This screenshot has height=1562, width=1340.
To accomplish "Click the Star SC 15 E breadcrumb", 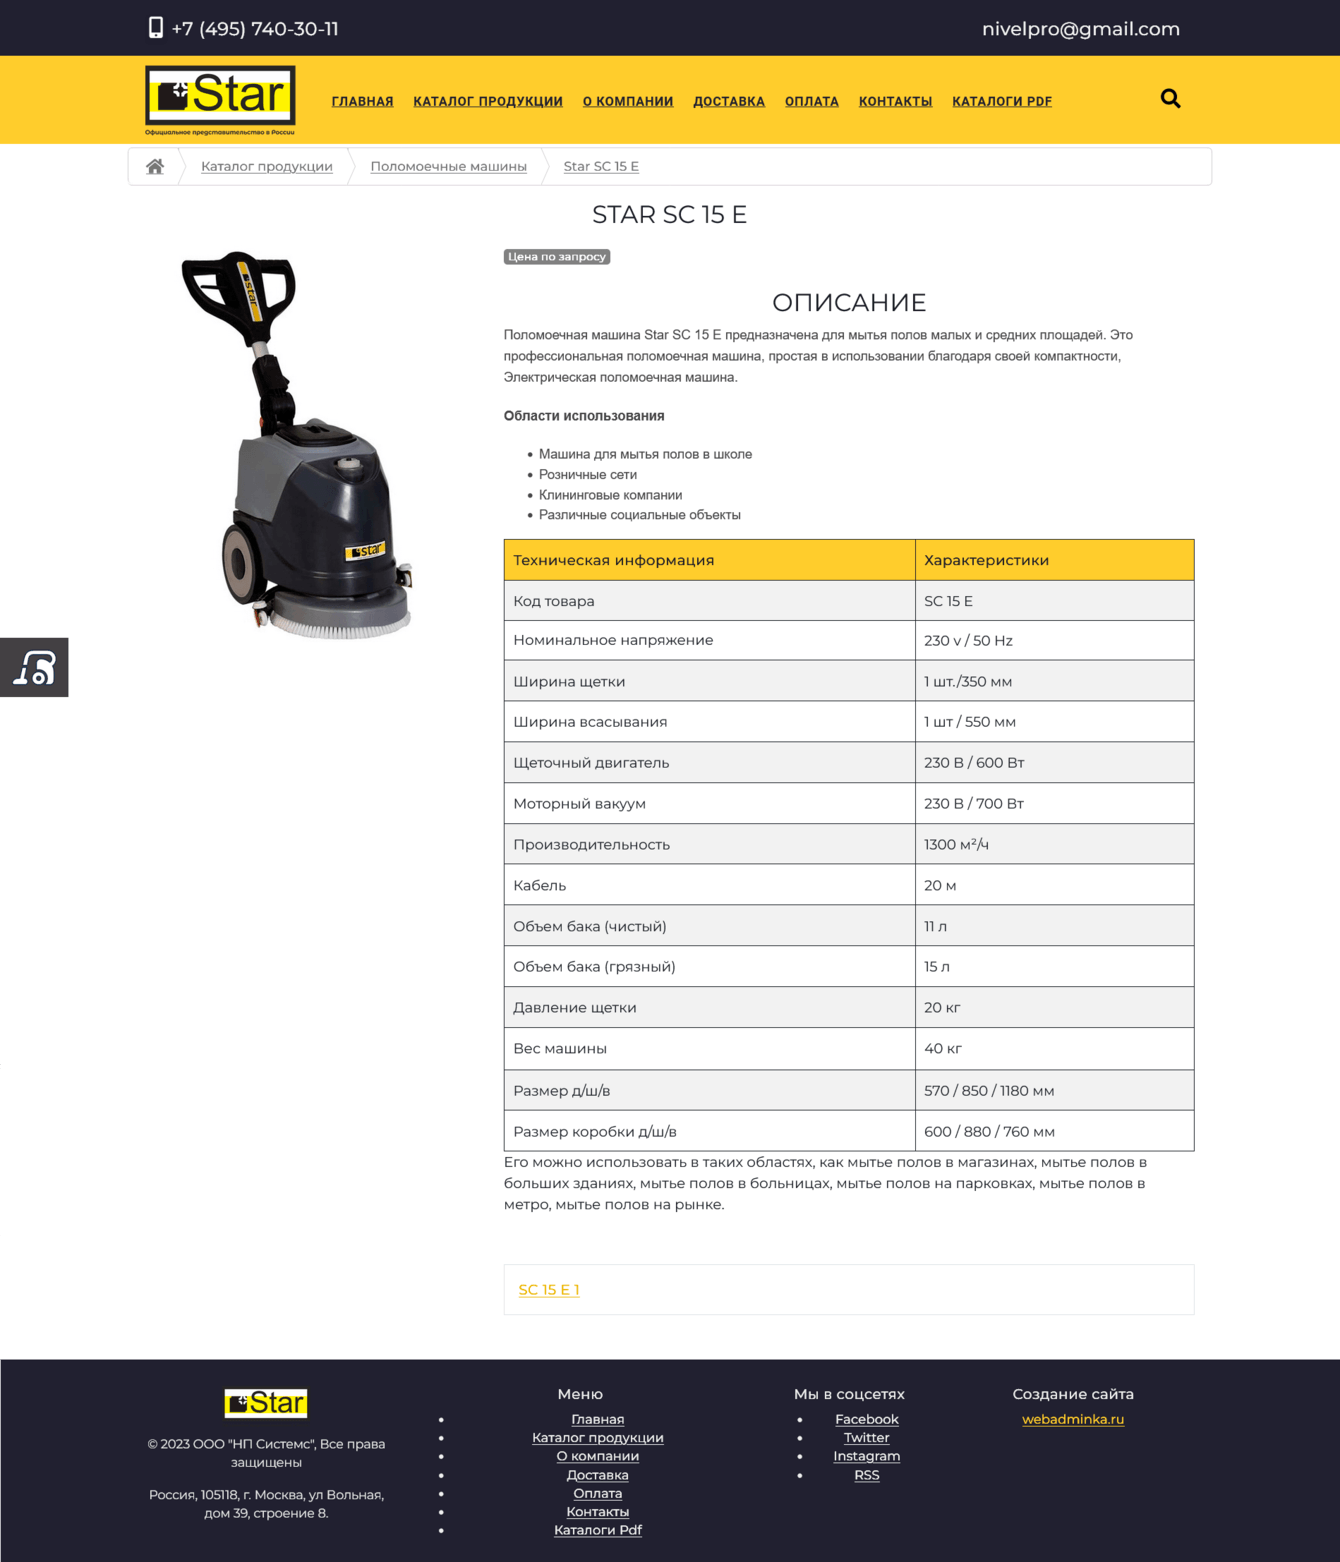I will [x=601, y=166].
